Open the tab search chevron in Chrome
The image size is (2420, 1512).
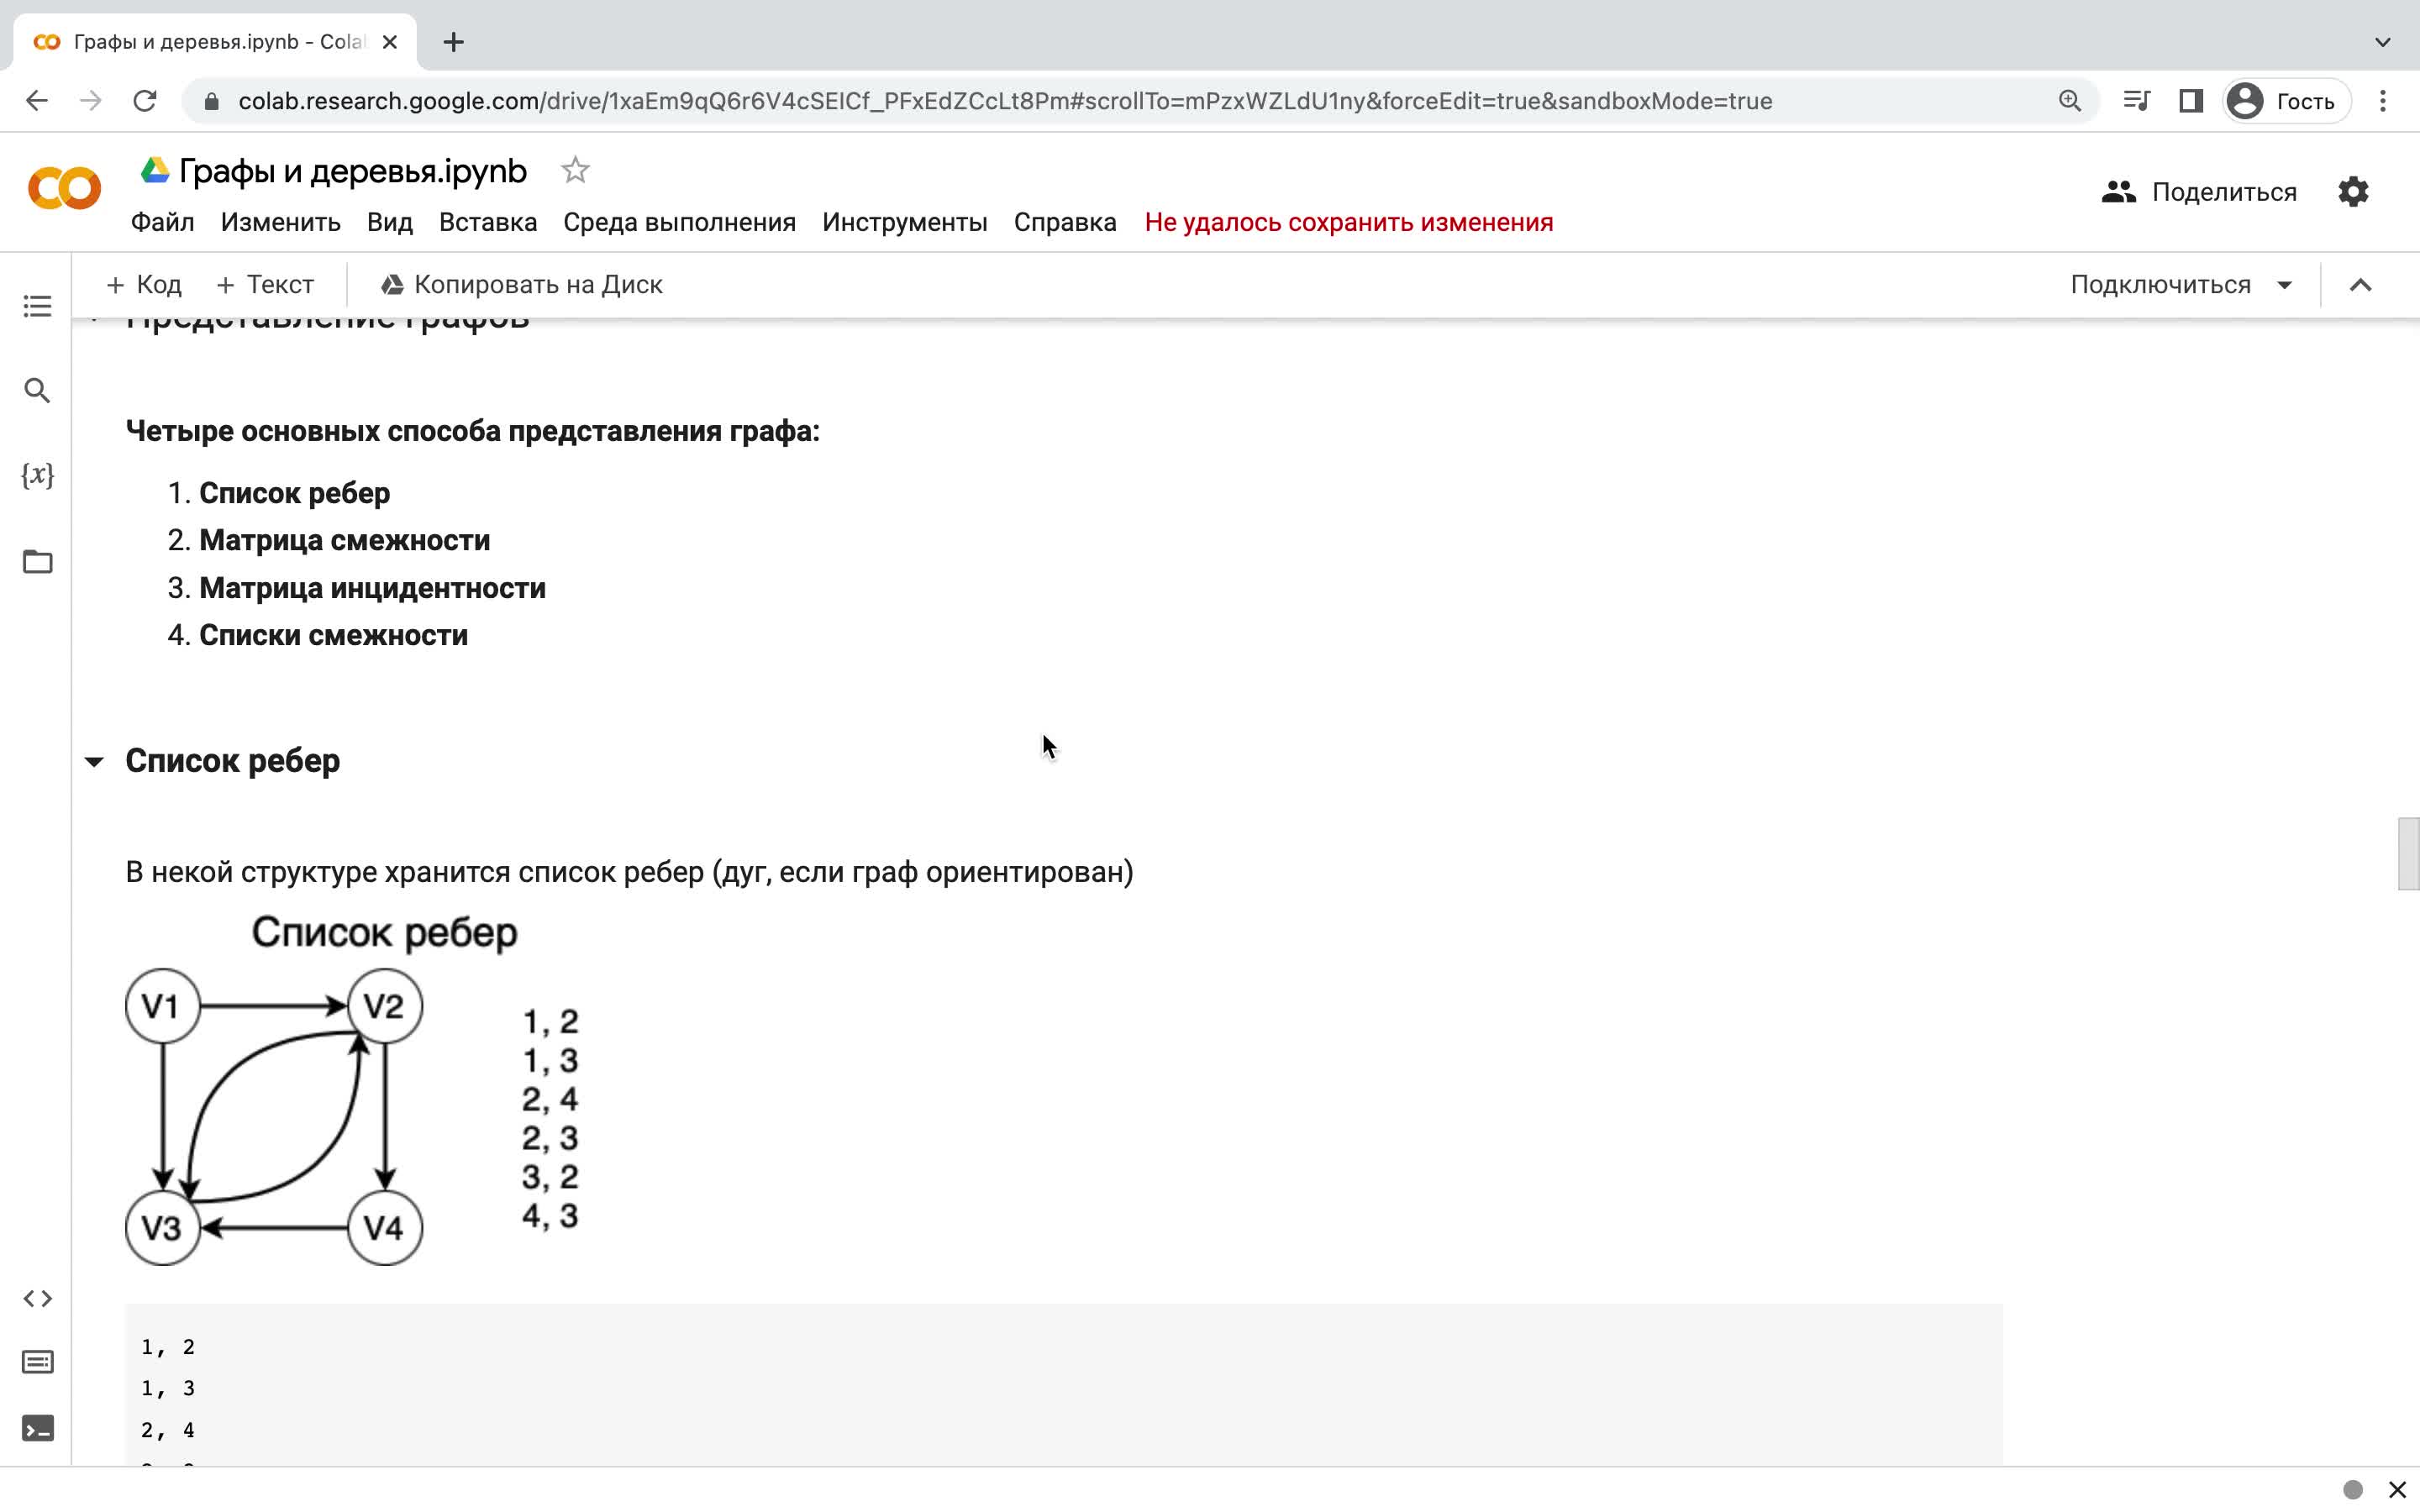point(2382,42)
